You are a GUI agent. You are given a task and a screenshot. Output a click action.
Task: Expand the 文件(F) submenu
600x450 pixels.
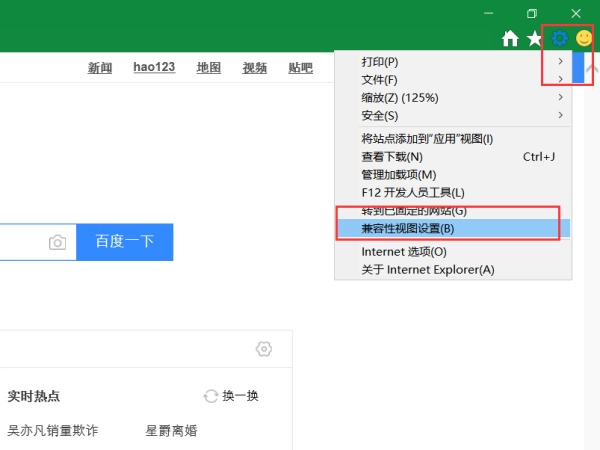click(x=450, y=80)
